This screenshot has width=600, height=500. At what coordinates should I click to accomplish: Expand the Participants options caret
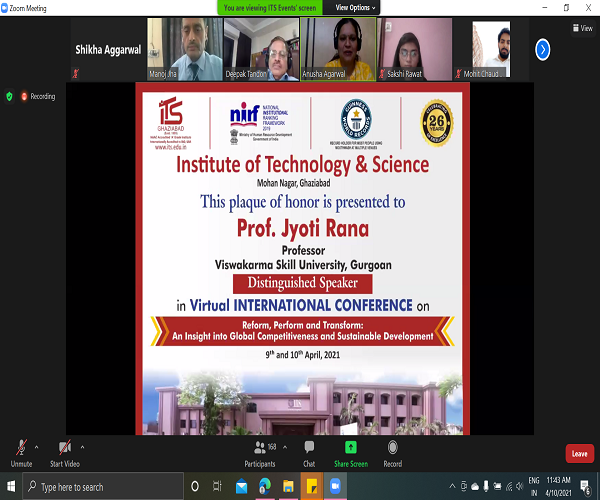pyautogui.click(x=285, y=447)
